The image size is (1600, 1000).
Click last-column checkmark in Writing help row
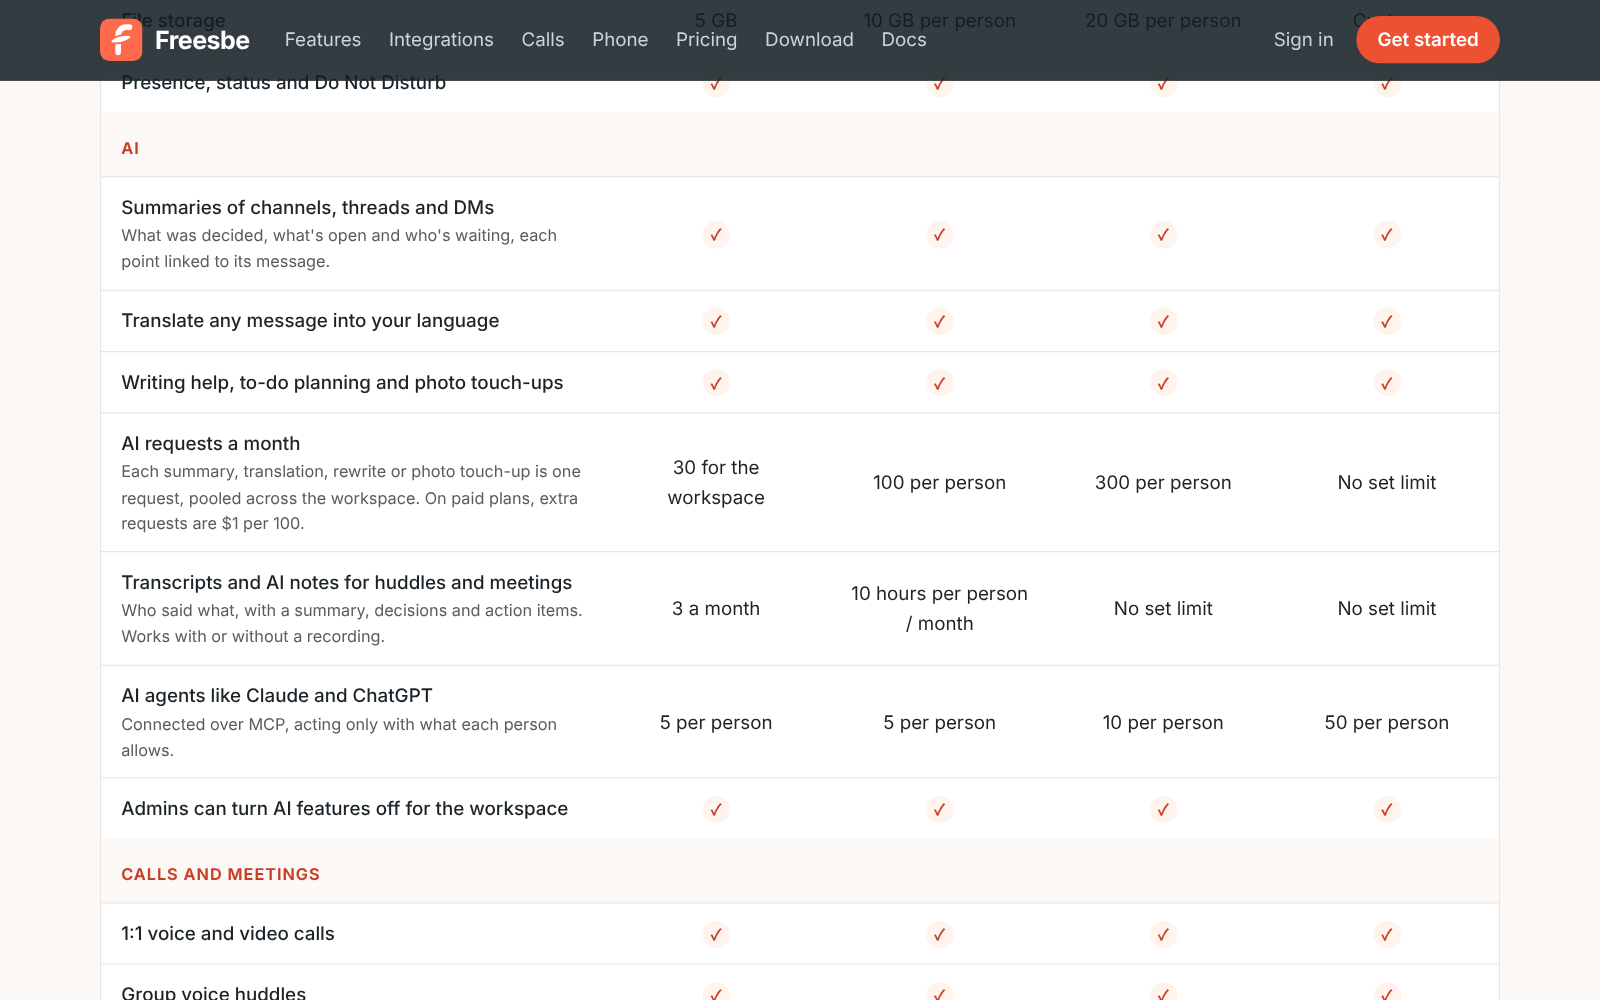click(x=1387, y=383)
